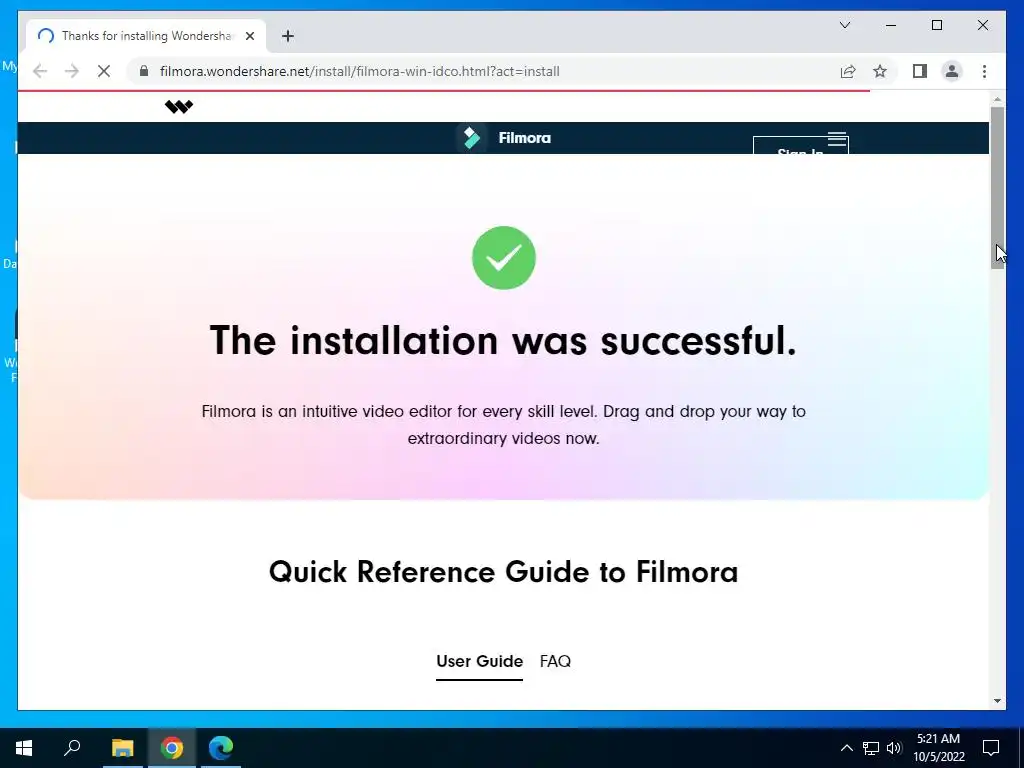The image size is (1024, 768).
Task: Open File Explorer from the taskbar
Action: 122,748
